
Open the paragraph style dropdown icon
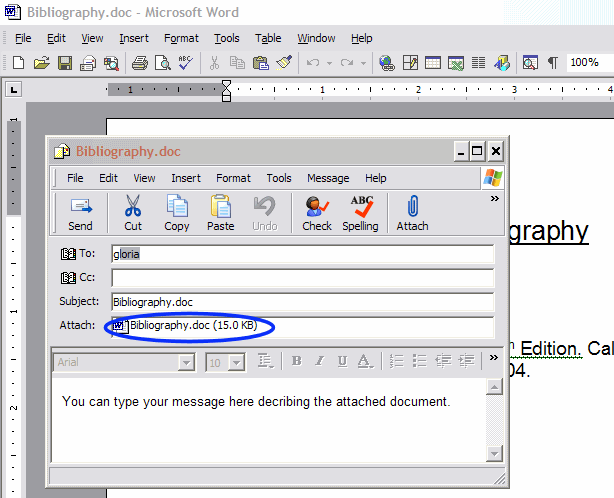click(265, 361)
